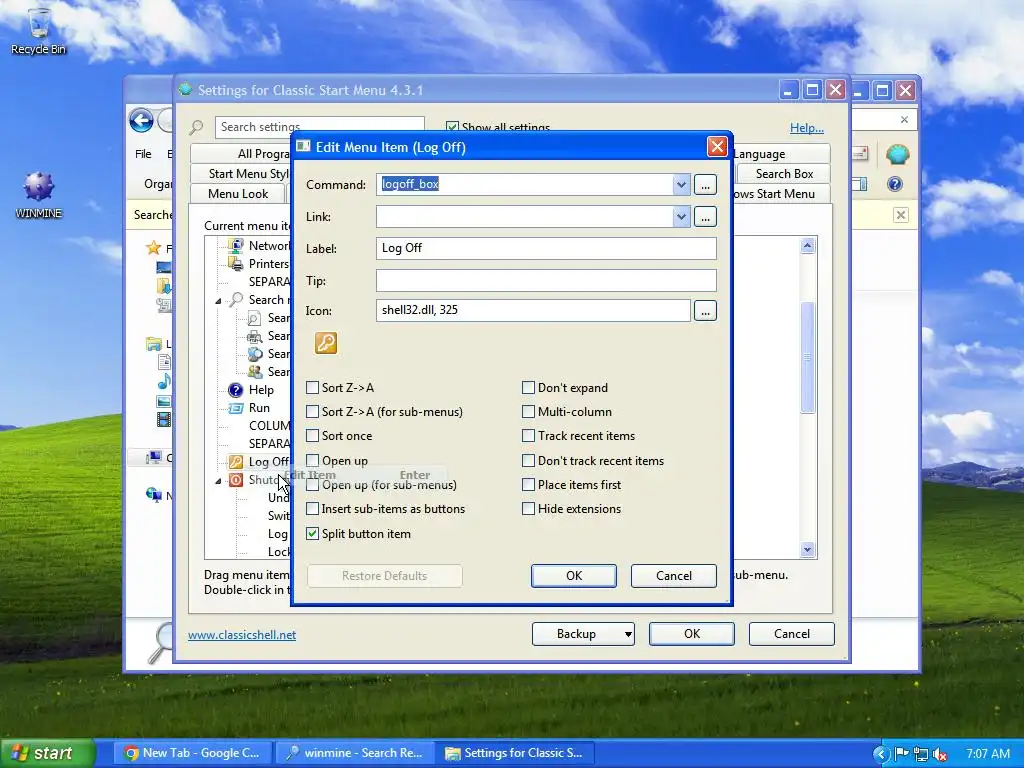Click the Icon path field
1024x768 pixels.
tap(533, 310)
